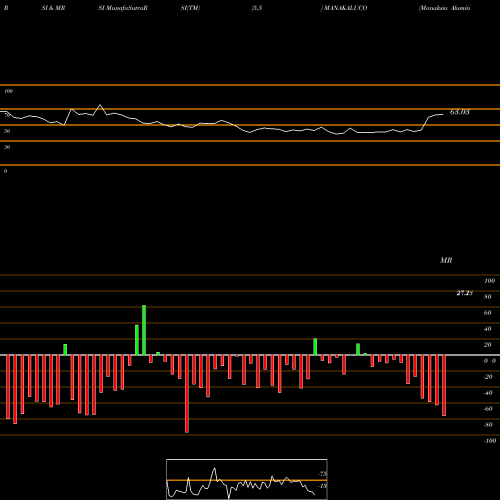The image size is (500, 500).
Task: Click the RSI value 63.03 label
Action: click(x=460, y=112)
